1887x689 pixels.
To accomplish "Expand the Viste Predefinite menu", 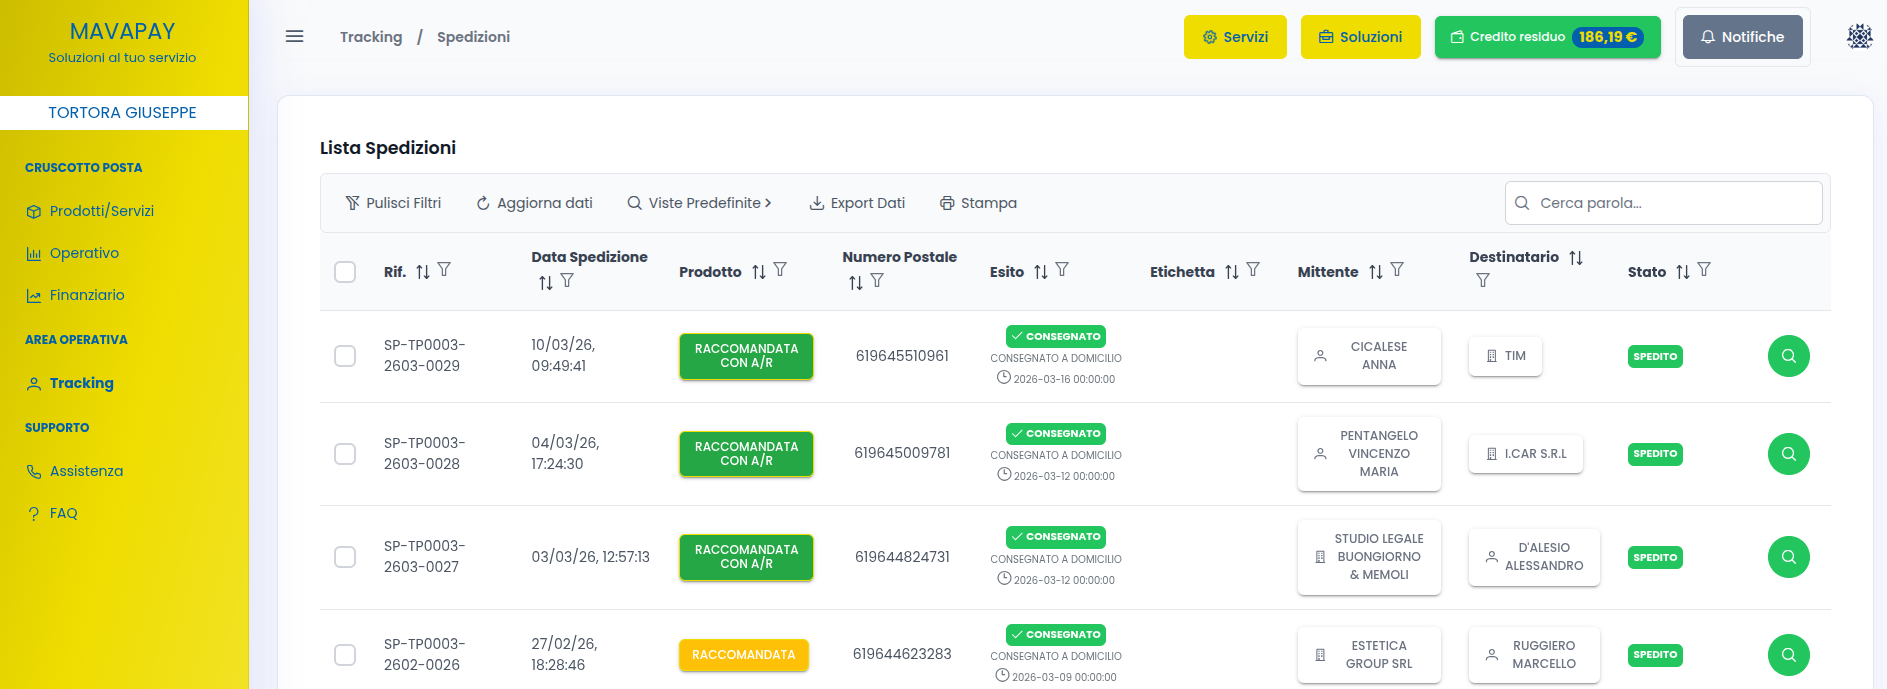I will pyautogui.click(x=699, y=203).
